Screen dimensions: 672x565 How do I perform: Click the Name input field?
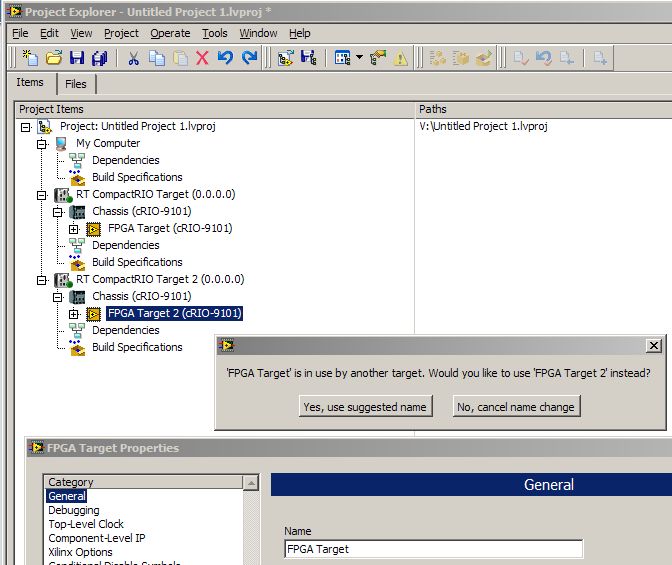(433, 549)
